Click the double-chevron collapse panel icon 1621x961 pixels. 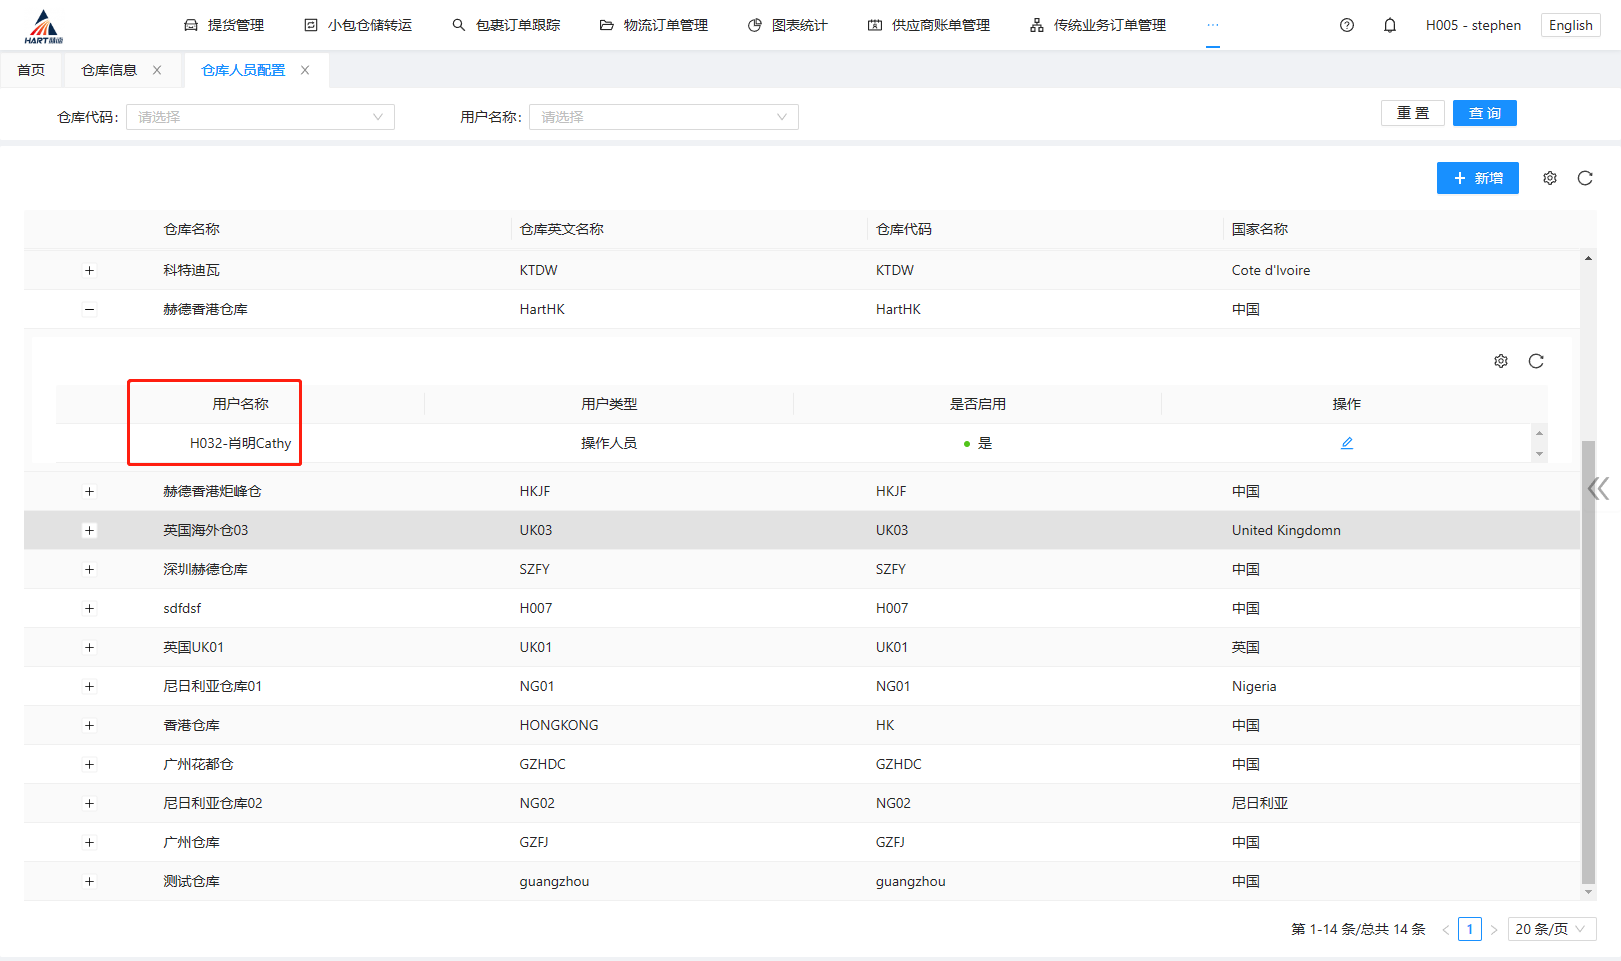pos(1598,488)
